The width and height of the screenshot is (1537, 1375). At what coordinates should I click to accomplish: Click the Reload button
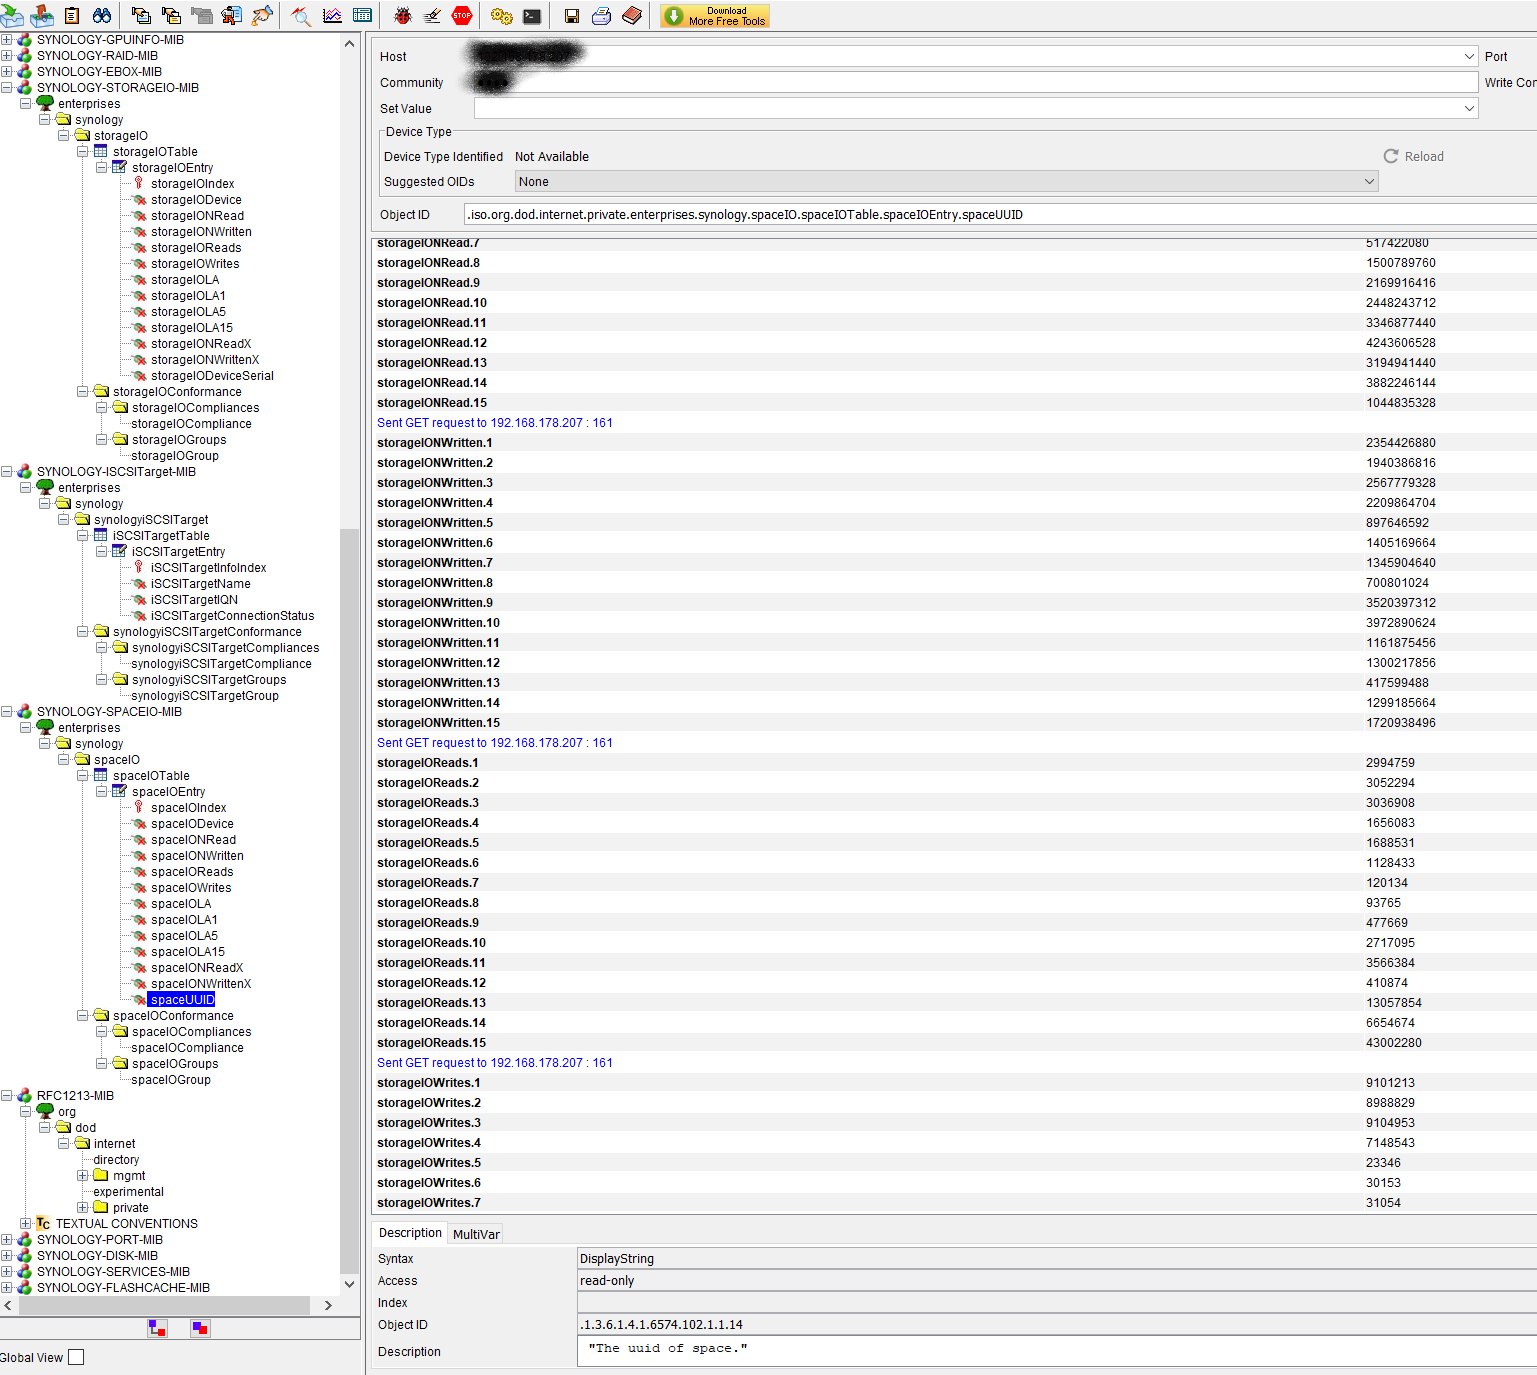tap(1414, 156)
